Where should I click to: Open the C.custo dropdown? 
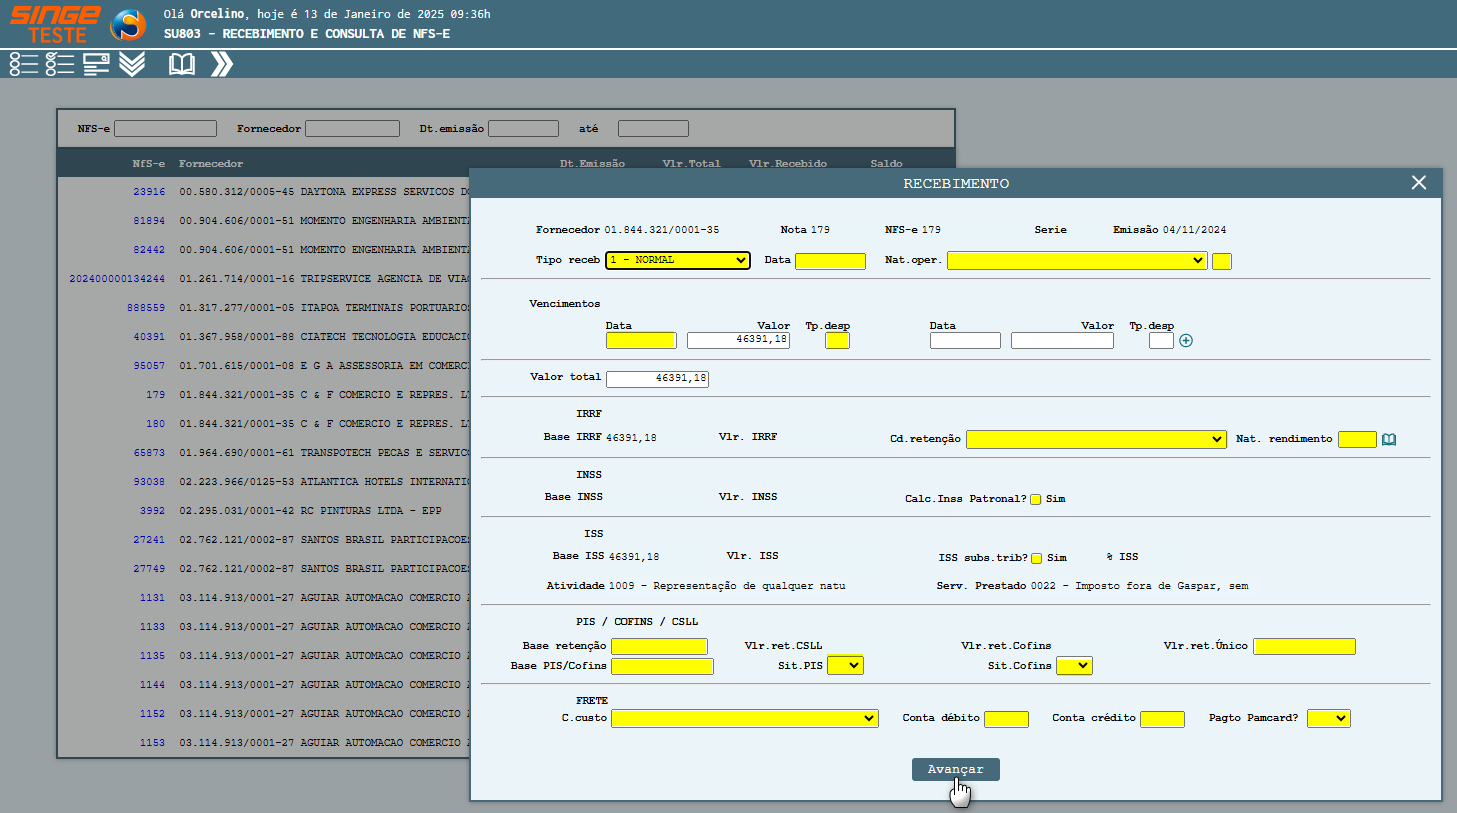(745, 718)
